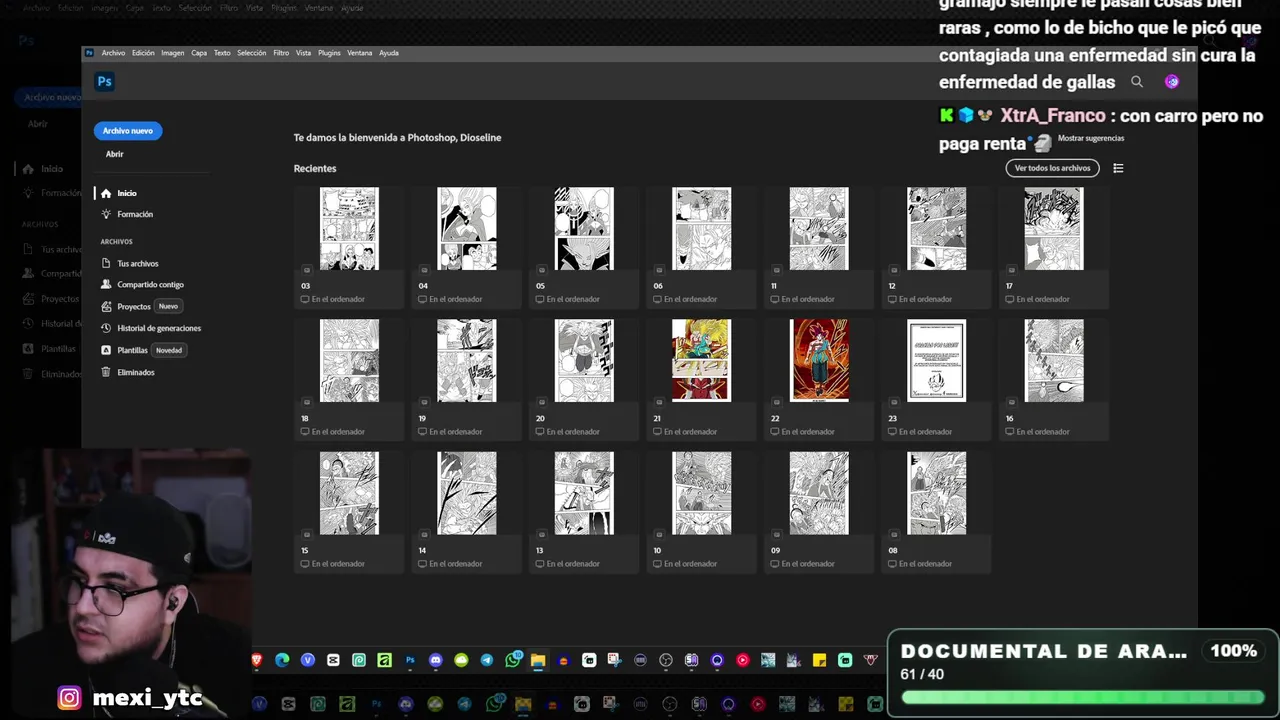
Task: Open red color thumbnail 22
Action: (819, 361)
